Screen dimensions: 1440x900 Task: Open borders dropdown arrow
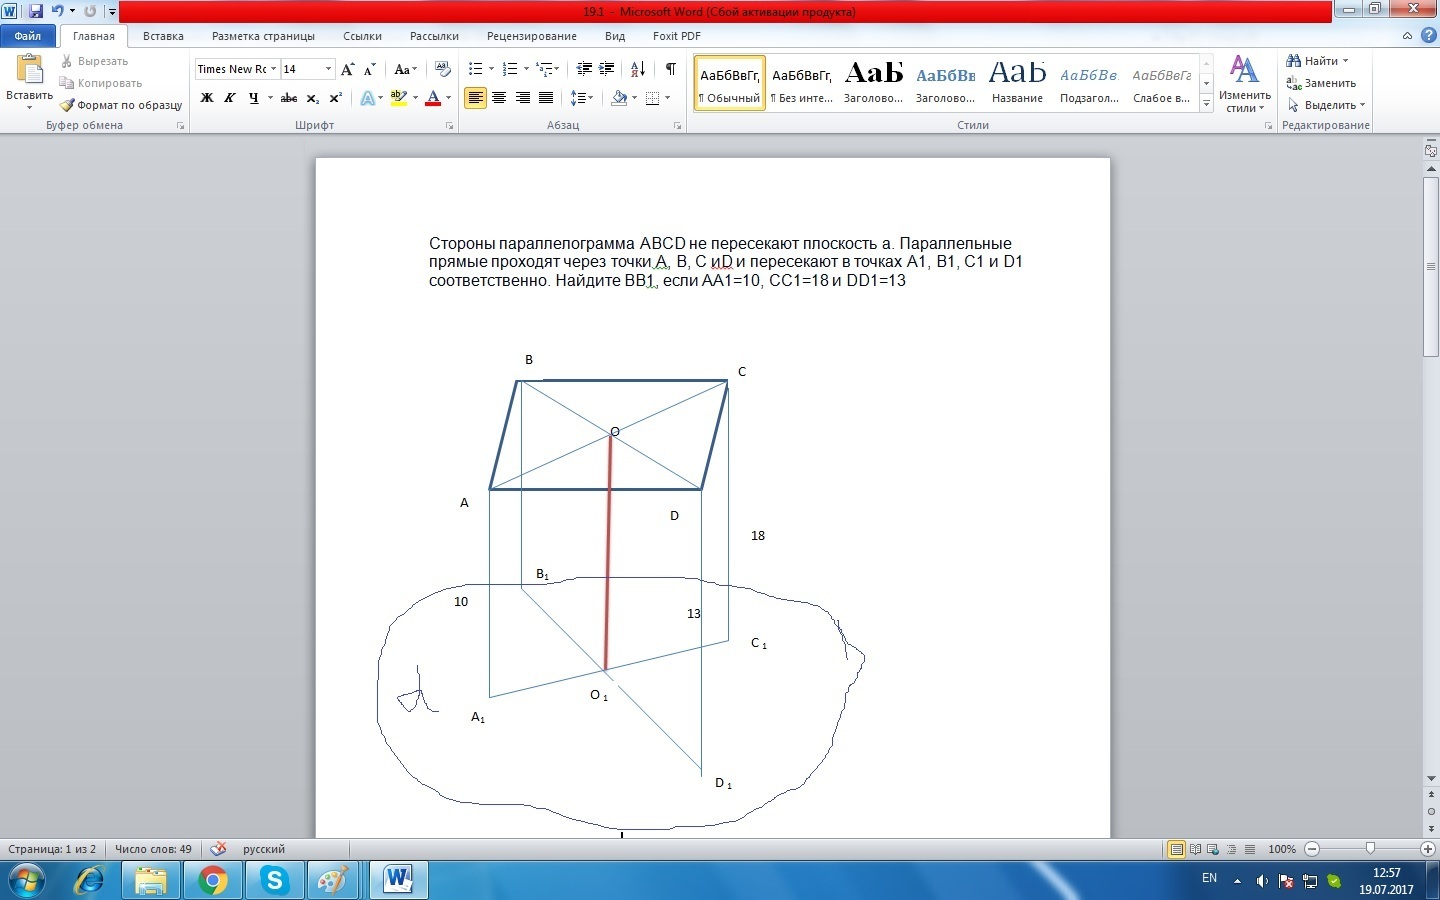coord(667,98)
